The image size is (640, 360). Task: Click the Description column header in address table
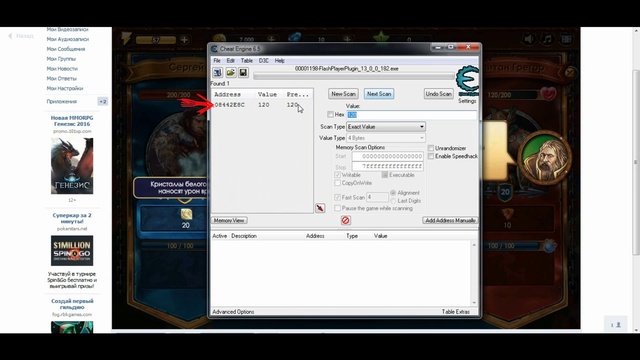(x=244, y=236)
